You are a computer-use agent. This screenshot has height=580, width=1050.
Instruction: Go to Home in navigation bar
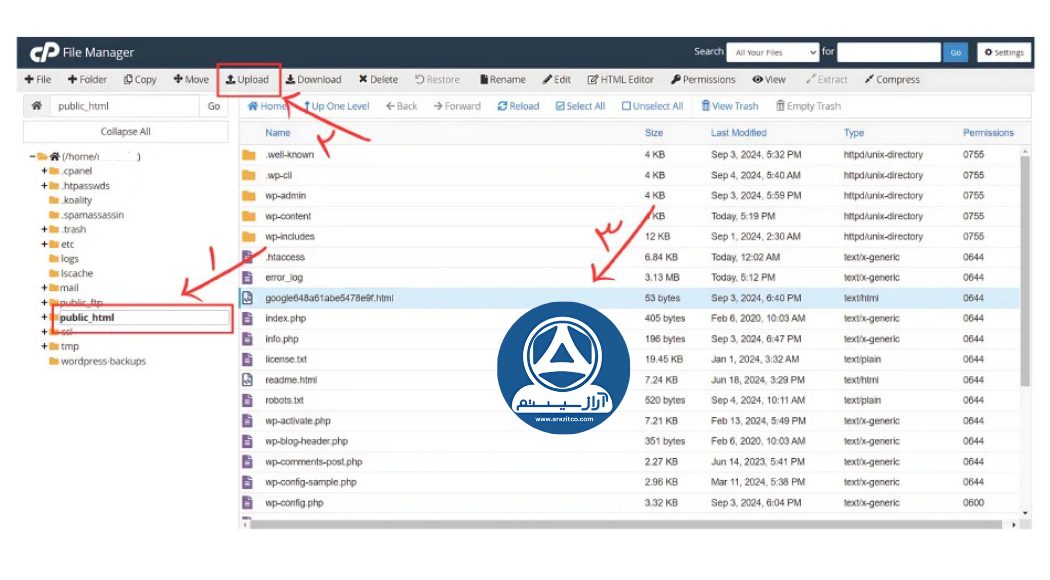click(267, 106)
